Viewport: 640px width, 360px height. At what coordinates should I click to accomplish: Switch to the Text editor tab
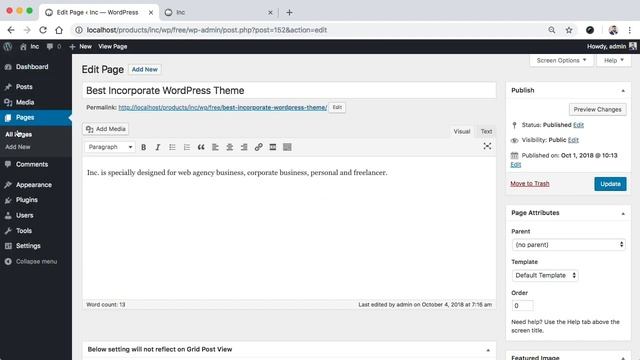pyautogui.click(x=486, y=131)
